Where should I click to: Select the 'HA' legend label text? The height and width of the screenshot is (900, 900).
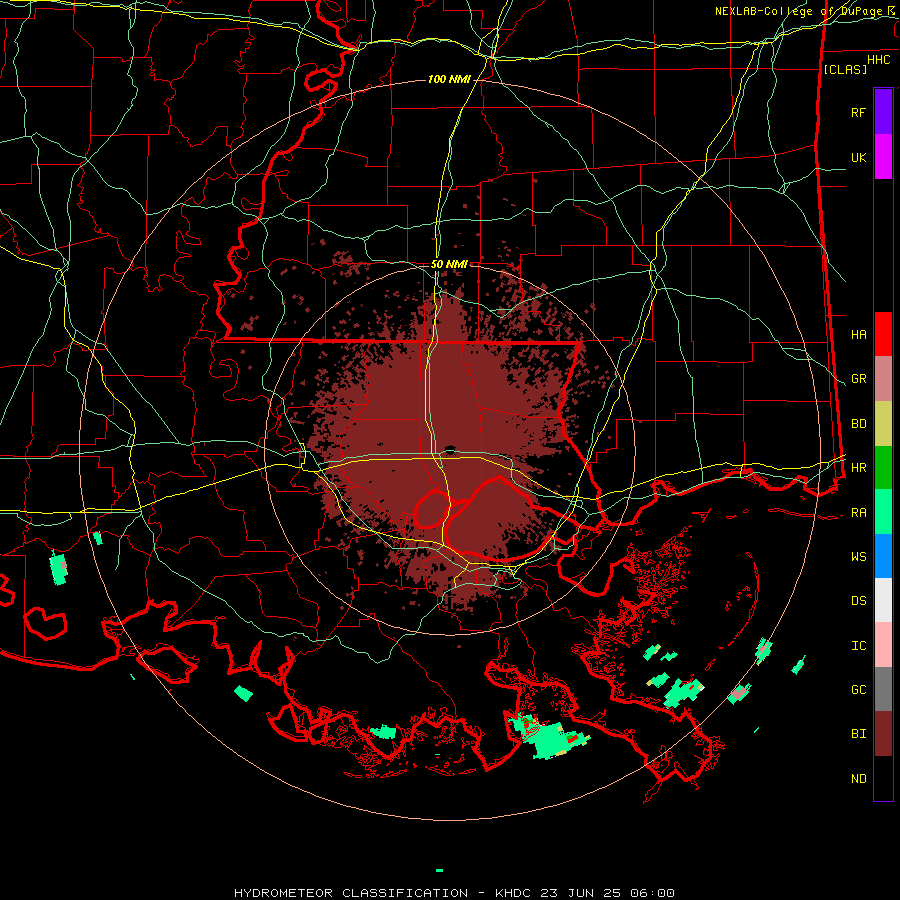tap(858, 335)
